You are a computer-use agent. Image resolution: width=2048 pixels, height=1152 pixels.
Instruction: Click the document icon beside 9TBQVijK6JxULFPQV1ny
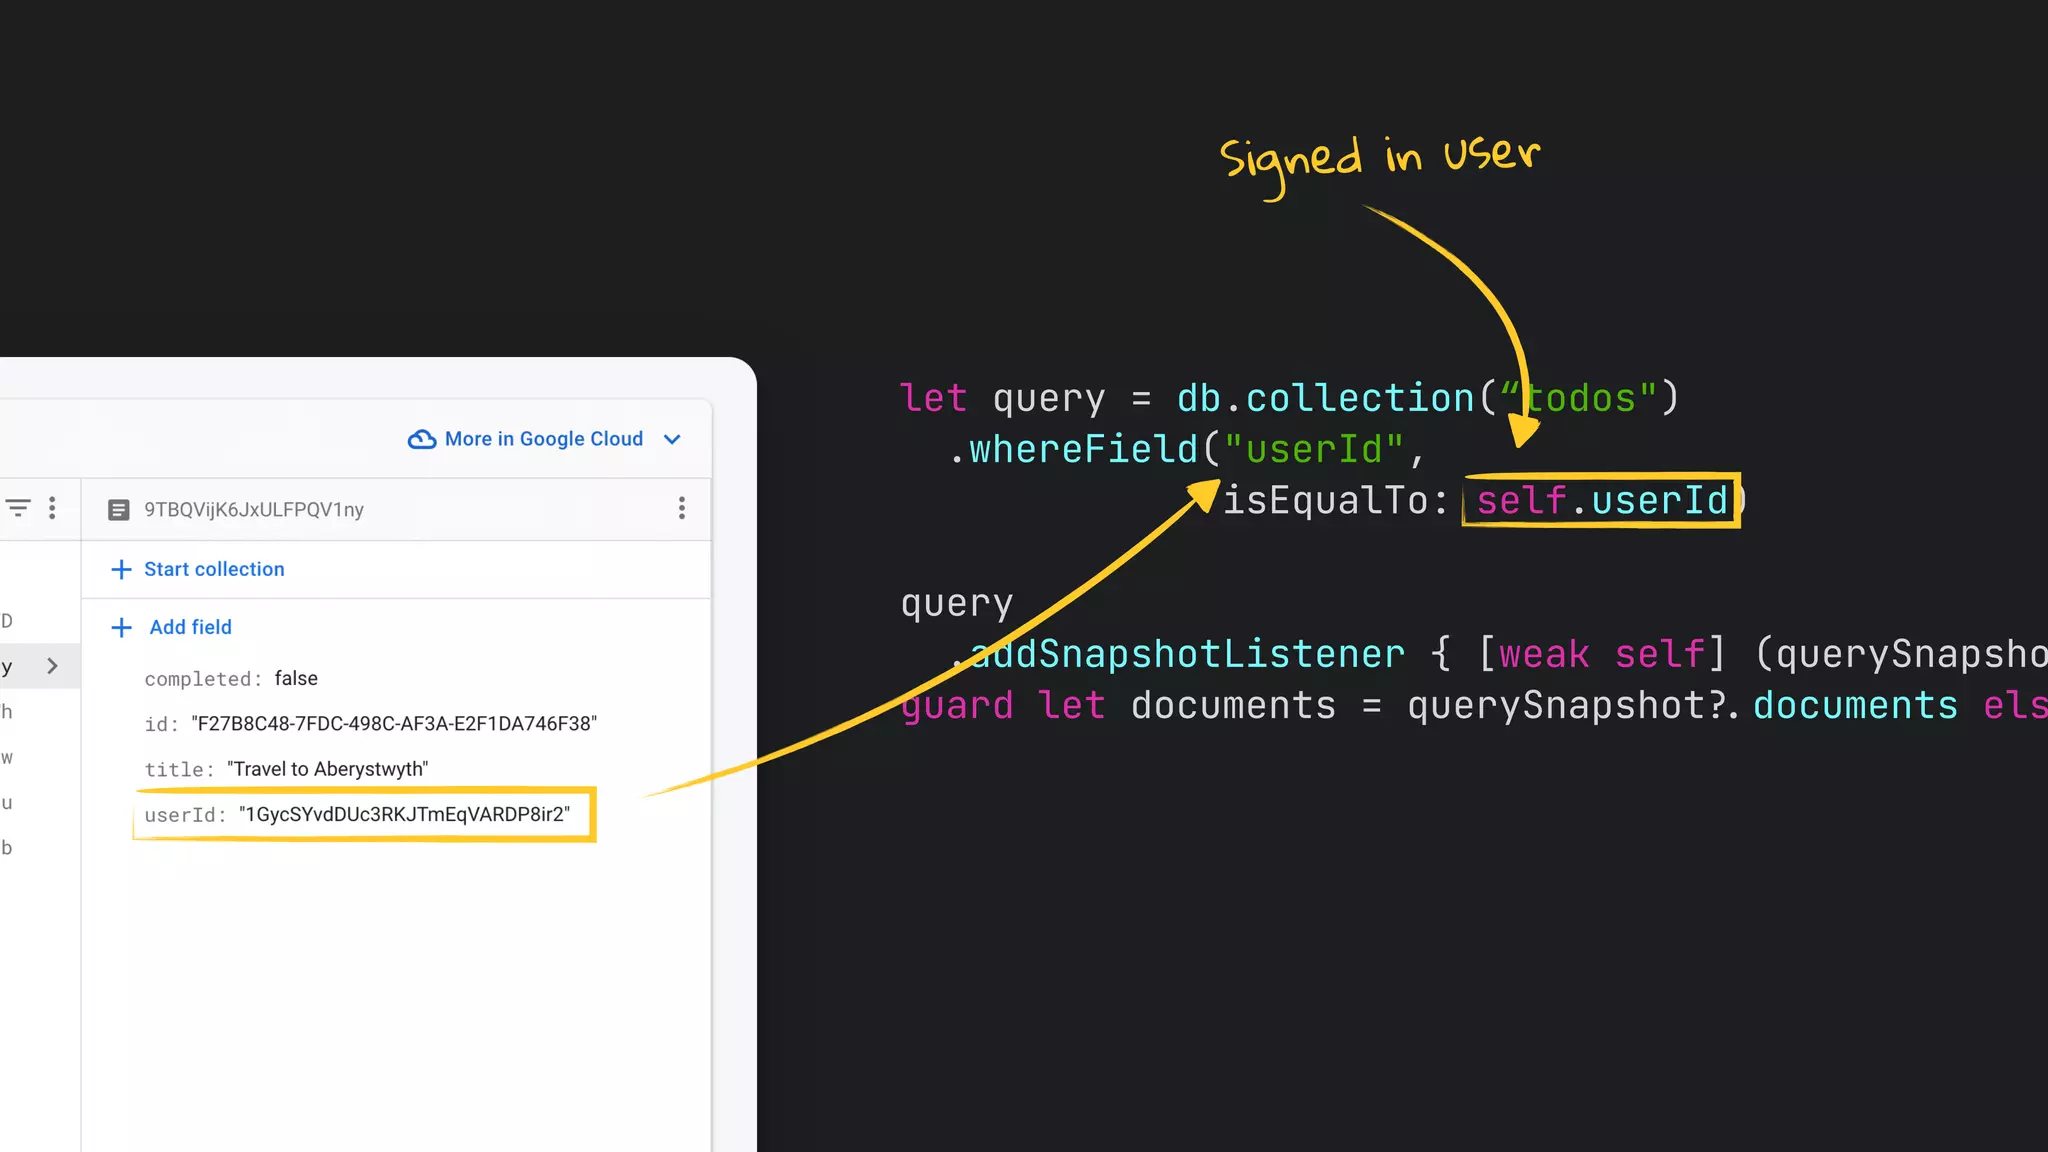pos(118,510)
